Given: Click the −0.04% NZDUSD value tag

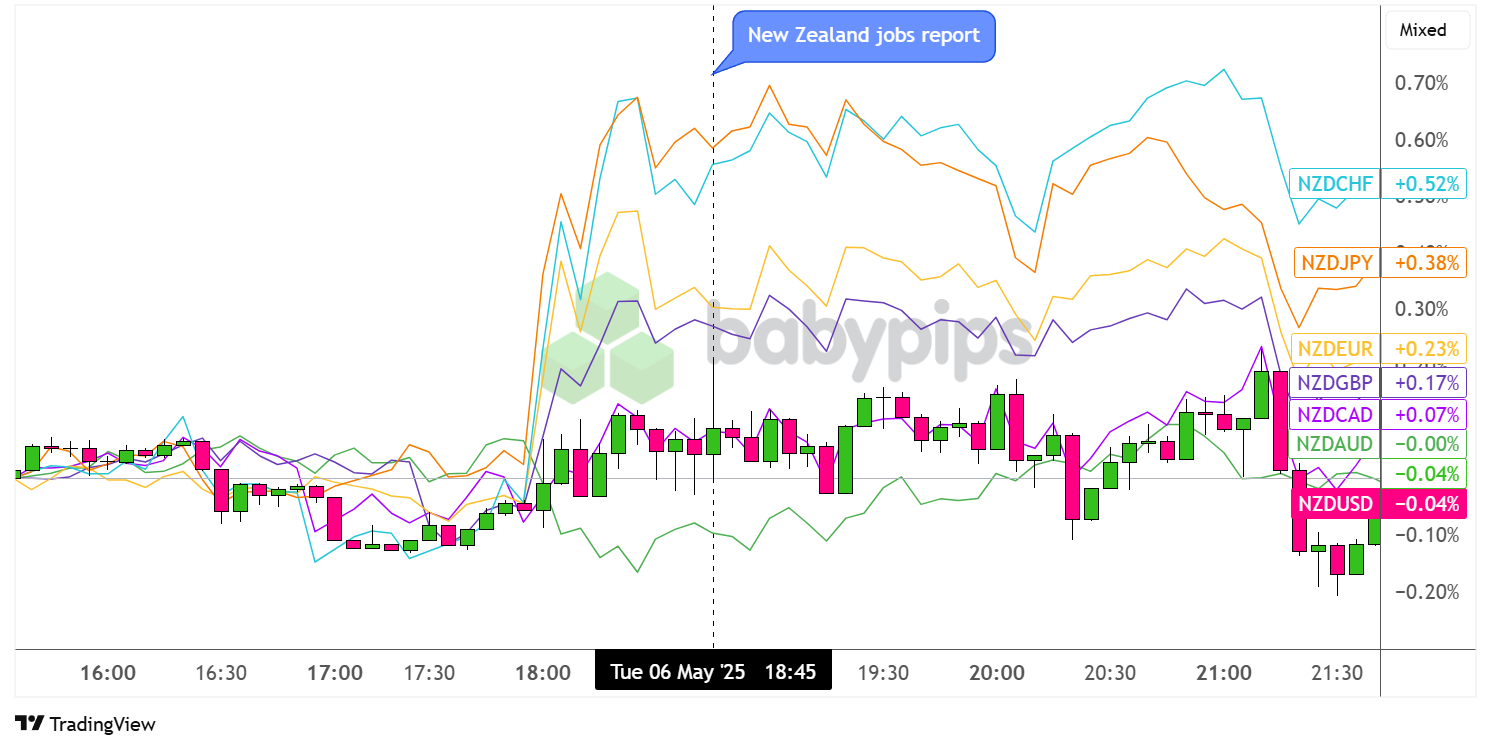Looking at the screenshot, I should (1425, 504).
